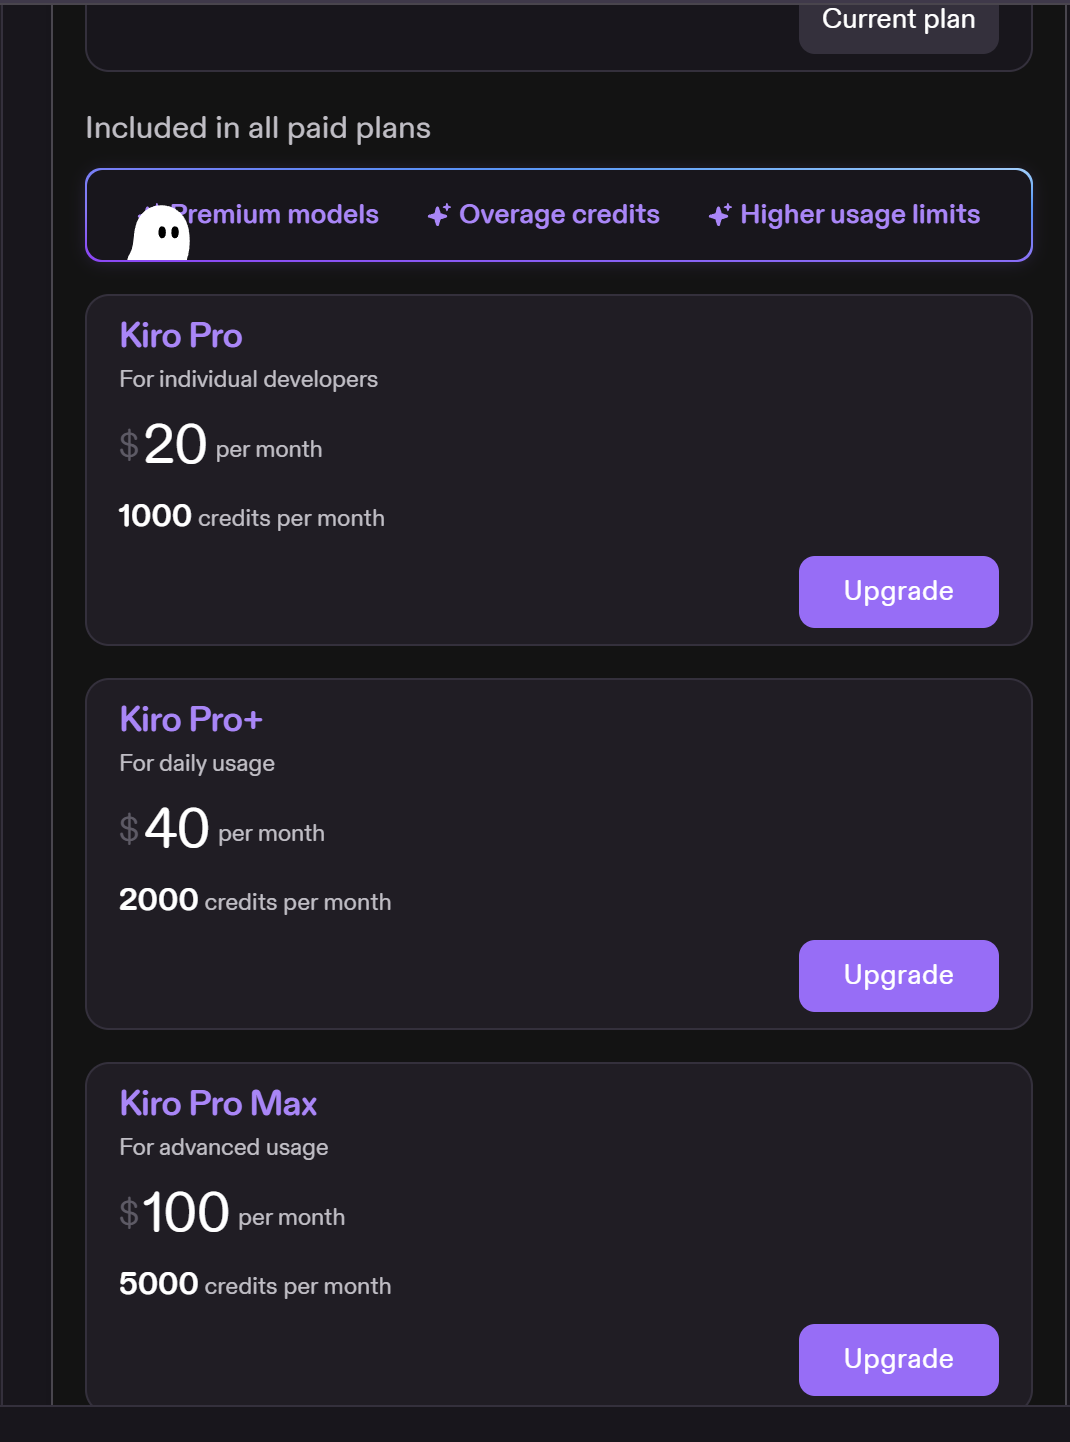Click the Kiro Pro Max plan title
The height and width of the screenshot is (1442, 1070).
point(218,1103)
